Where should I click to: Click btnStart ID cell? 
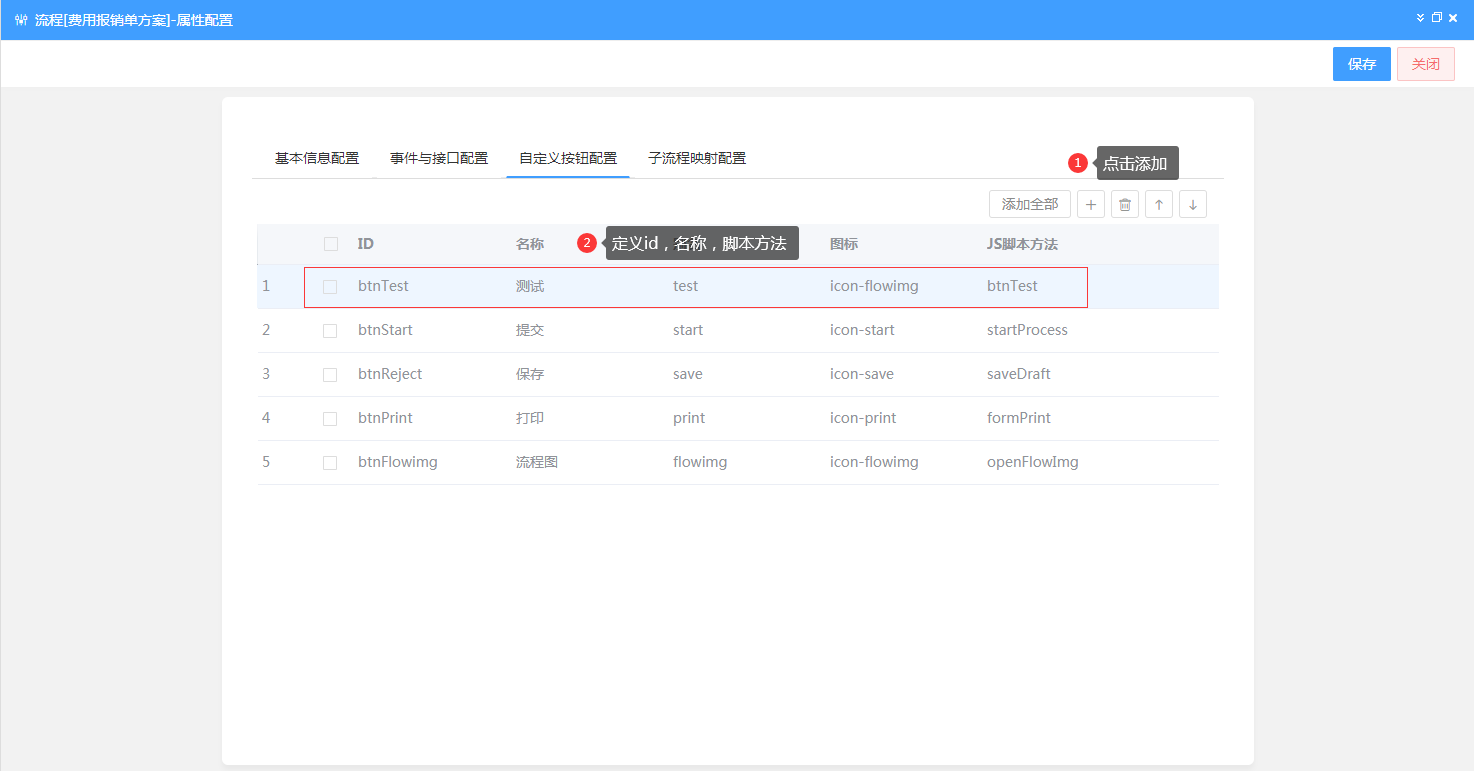(x=385, y=330)
